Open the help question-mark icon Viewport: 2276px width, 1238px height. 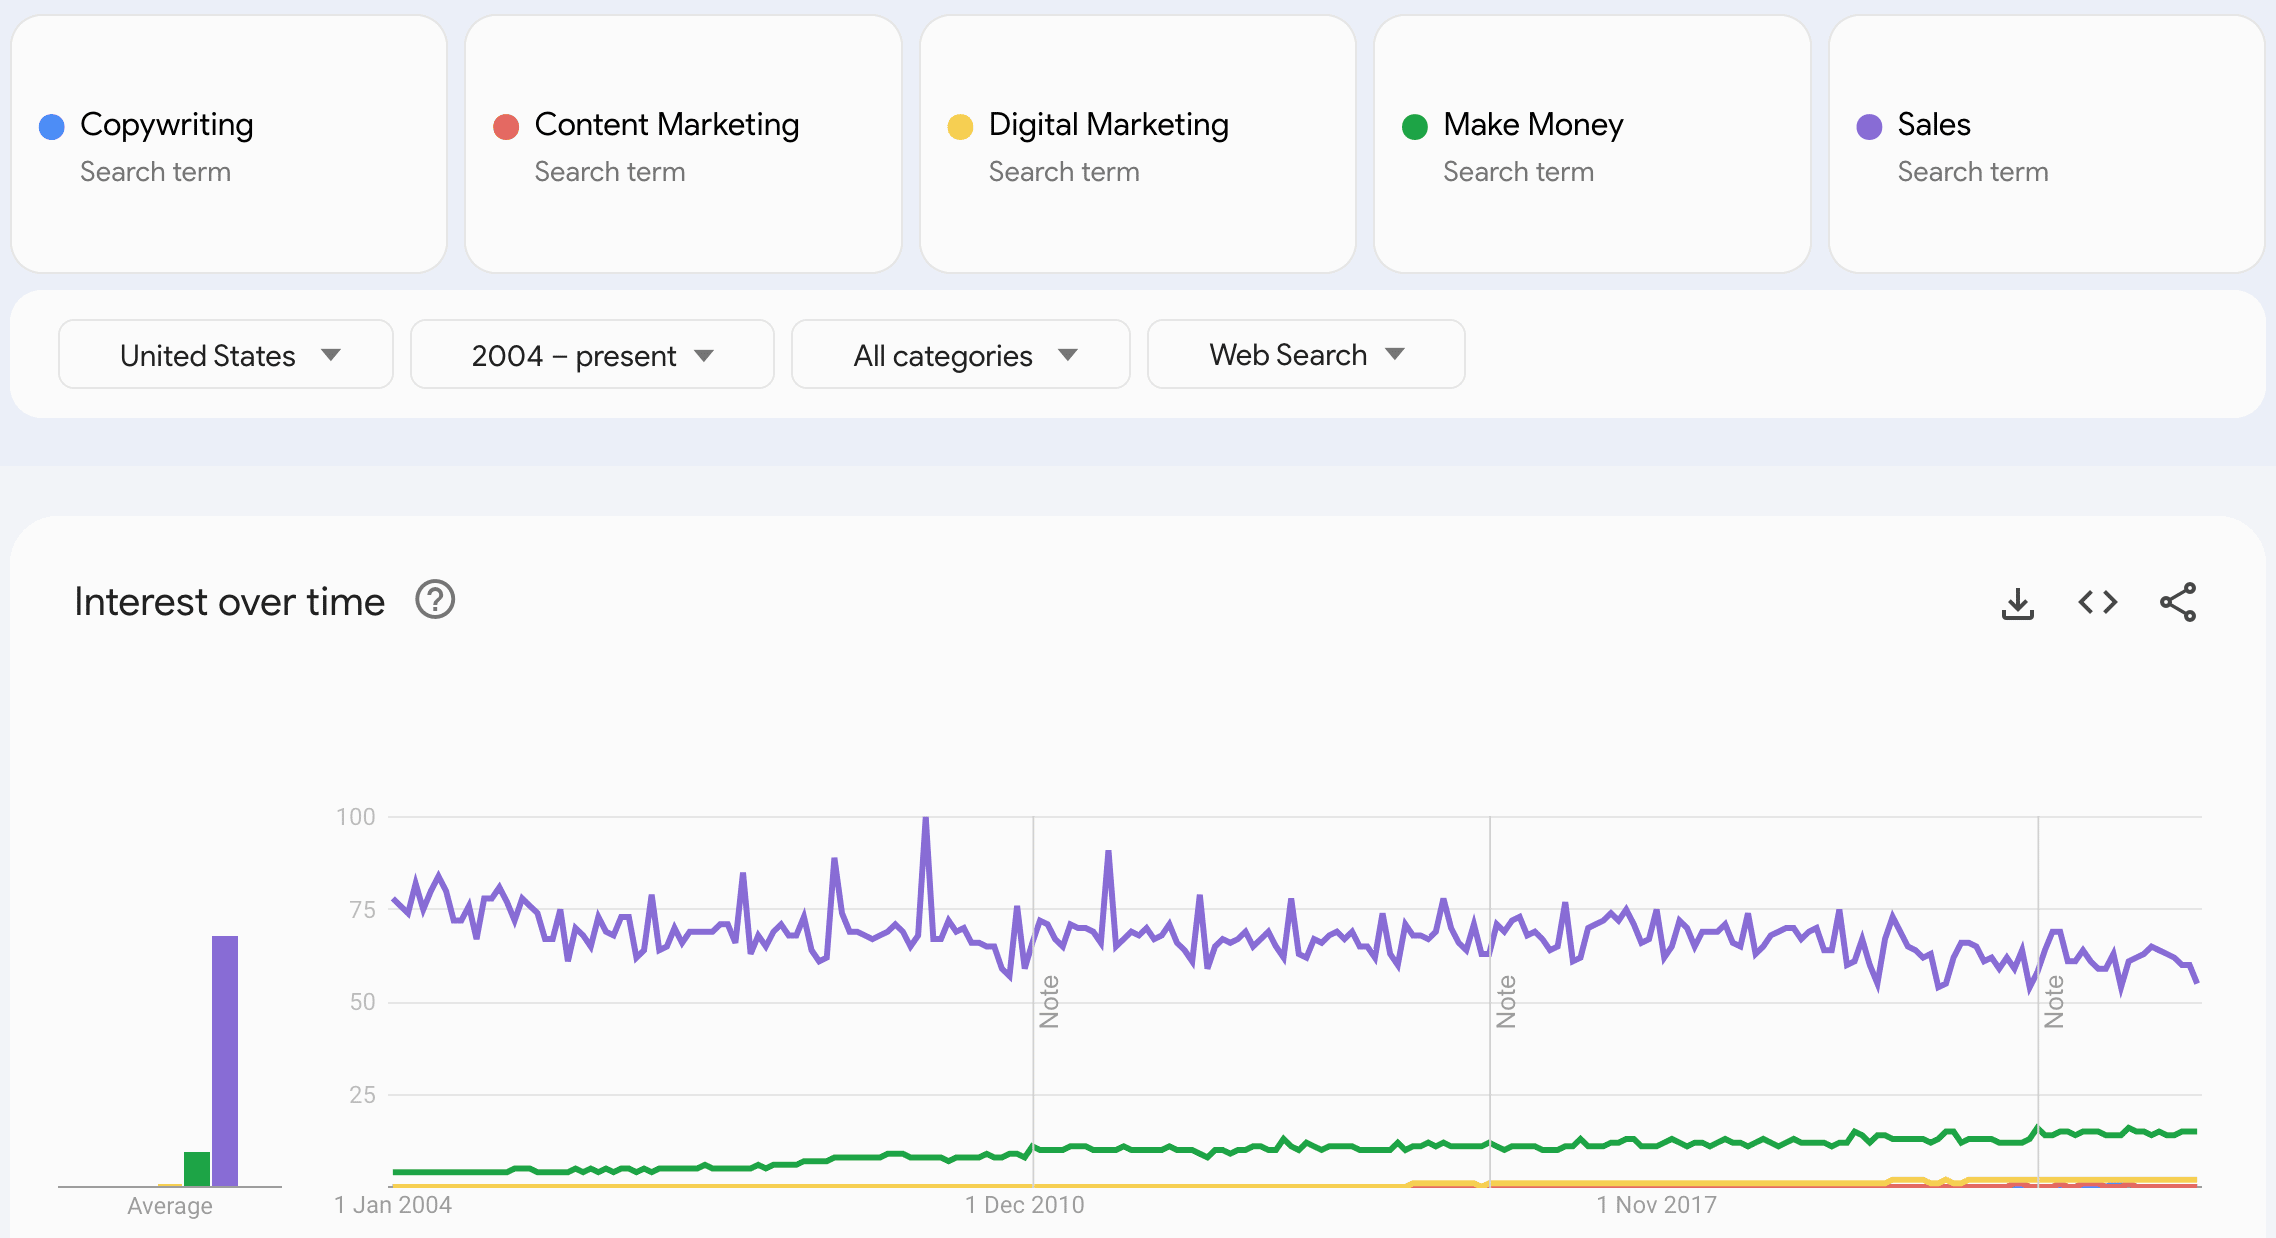point(435,600)
